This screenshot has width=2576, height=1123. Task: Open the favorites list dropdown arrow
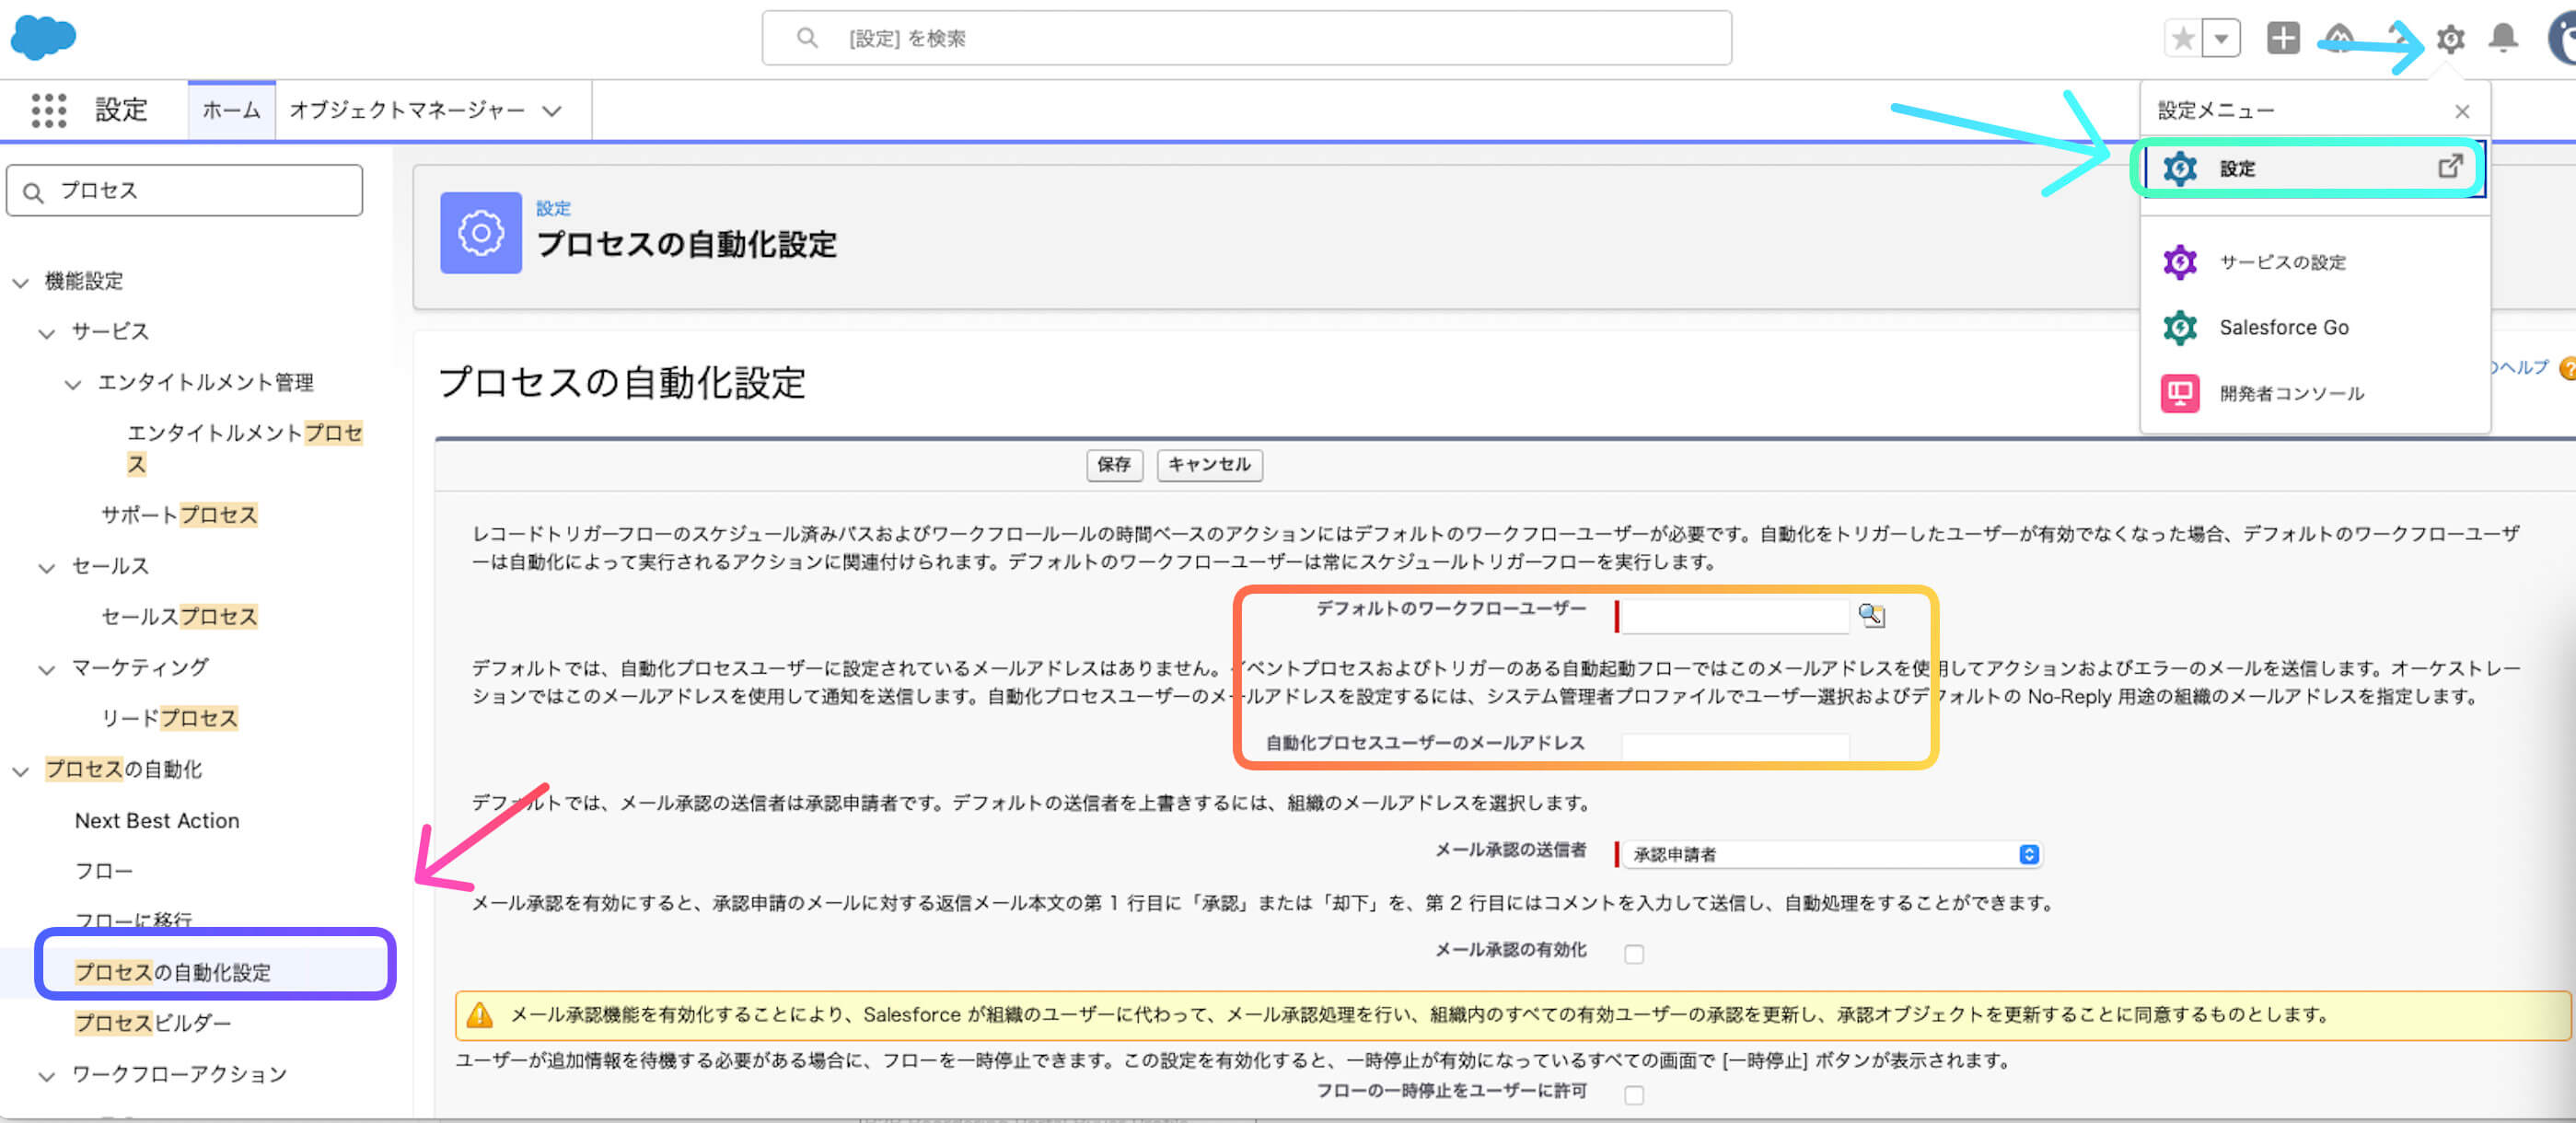pos(2221,39)
